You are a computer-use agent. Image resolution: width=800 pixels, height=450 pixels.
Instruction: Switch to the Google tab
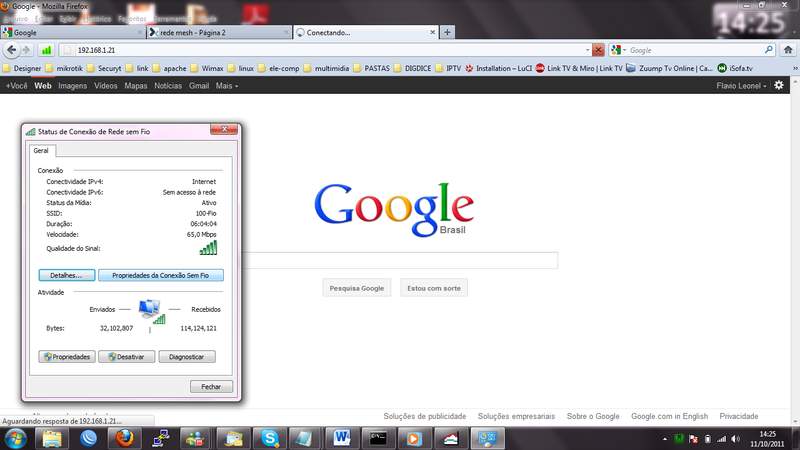(72, 32)
